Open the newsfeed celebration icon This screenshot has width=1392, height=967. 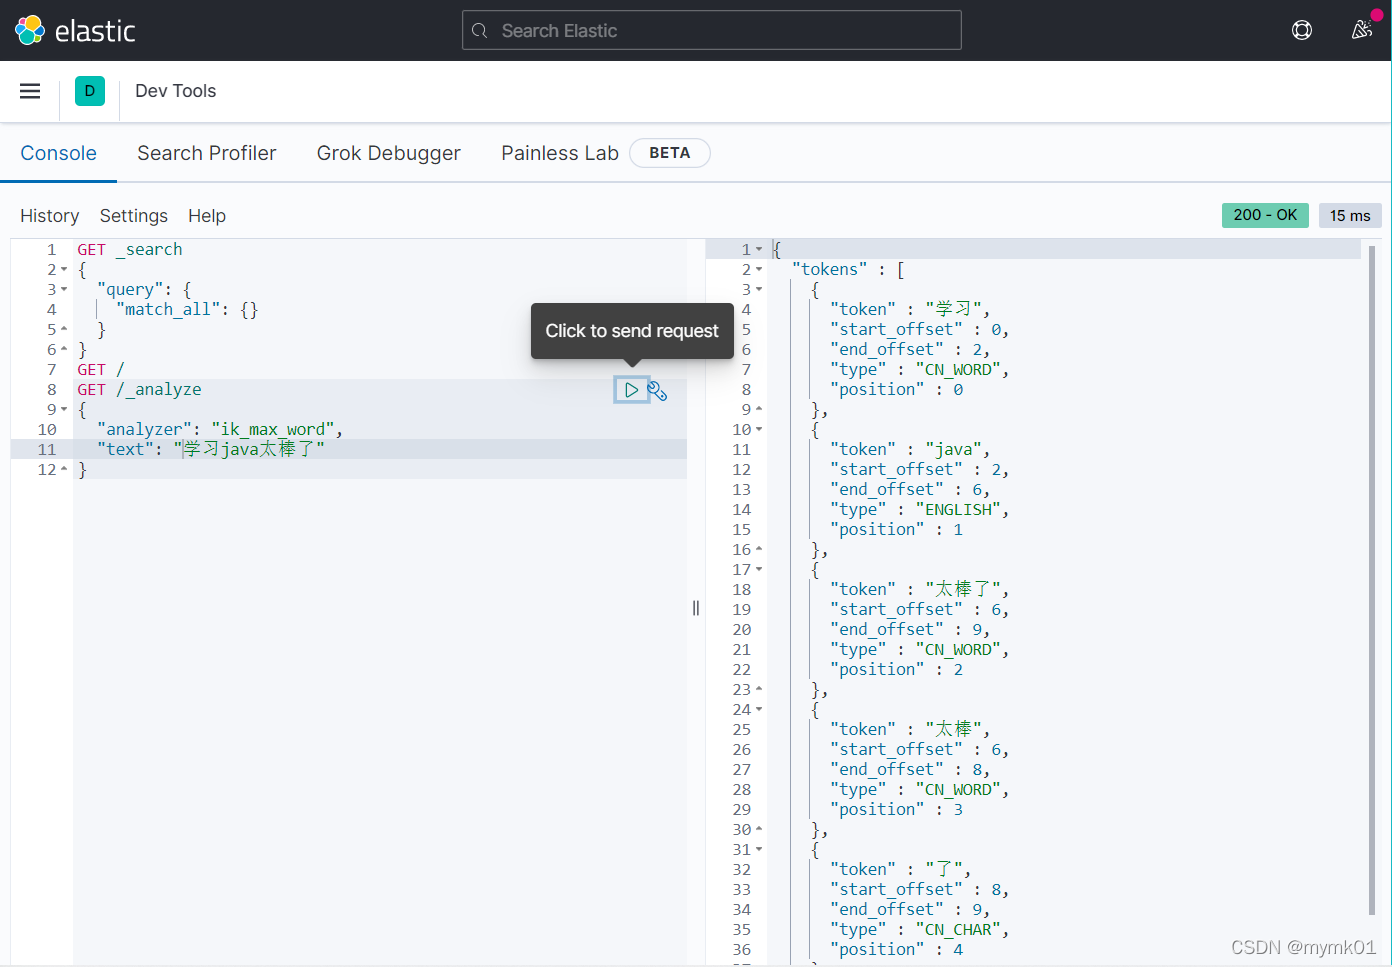tap(1361, 30)
